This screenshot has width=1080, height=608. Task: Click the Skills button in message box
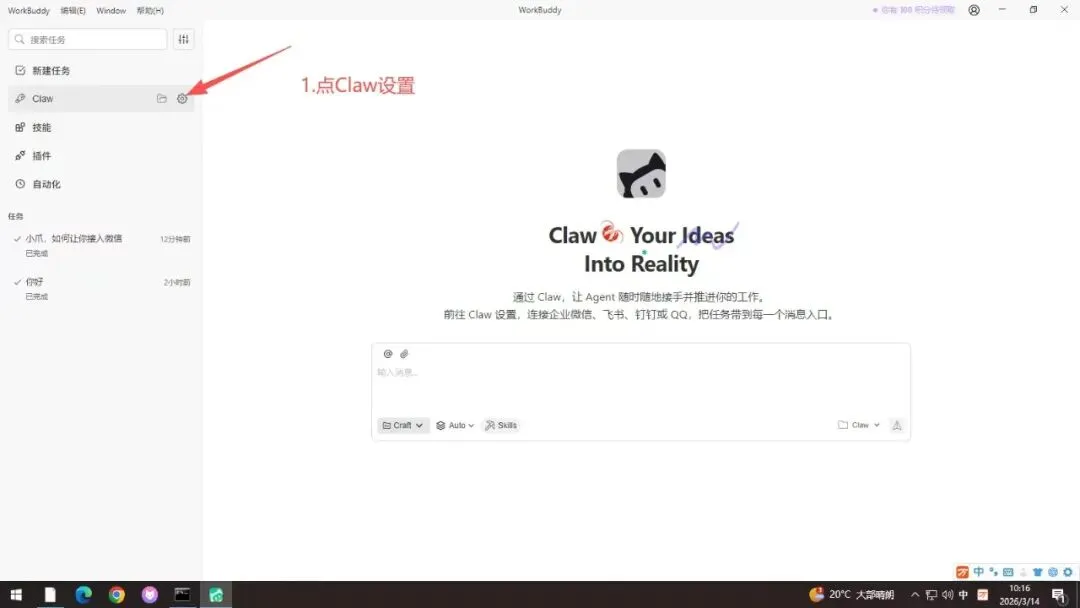coord(501,426)
